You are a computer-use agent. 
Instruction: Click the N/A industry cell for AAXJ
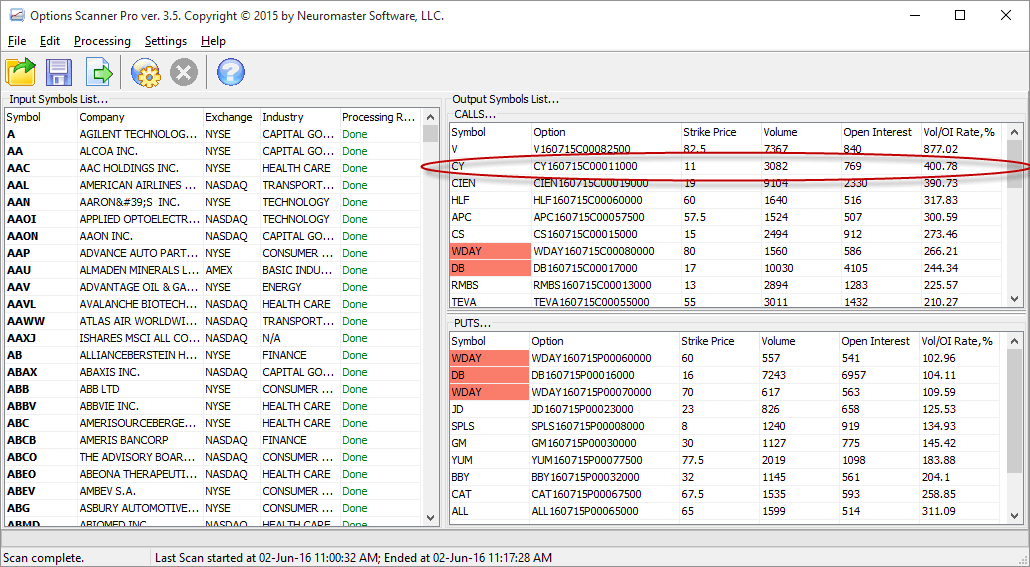click(300, 338)
